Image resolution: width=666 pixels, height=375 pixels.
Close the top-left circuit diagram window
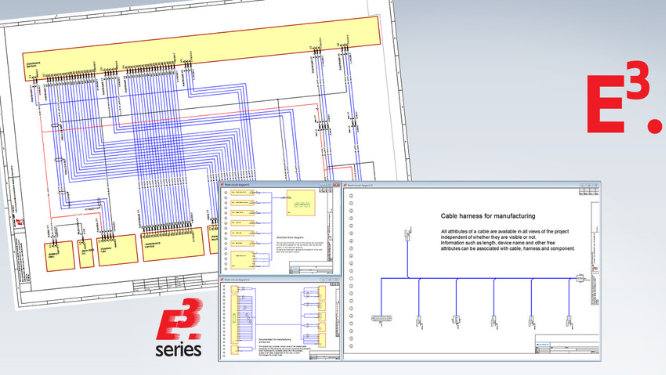(x=336, y=185)
